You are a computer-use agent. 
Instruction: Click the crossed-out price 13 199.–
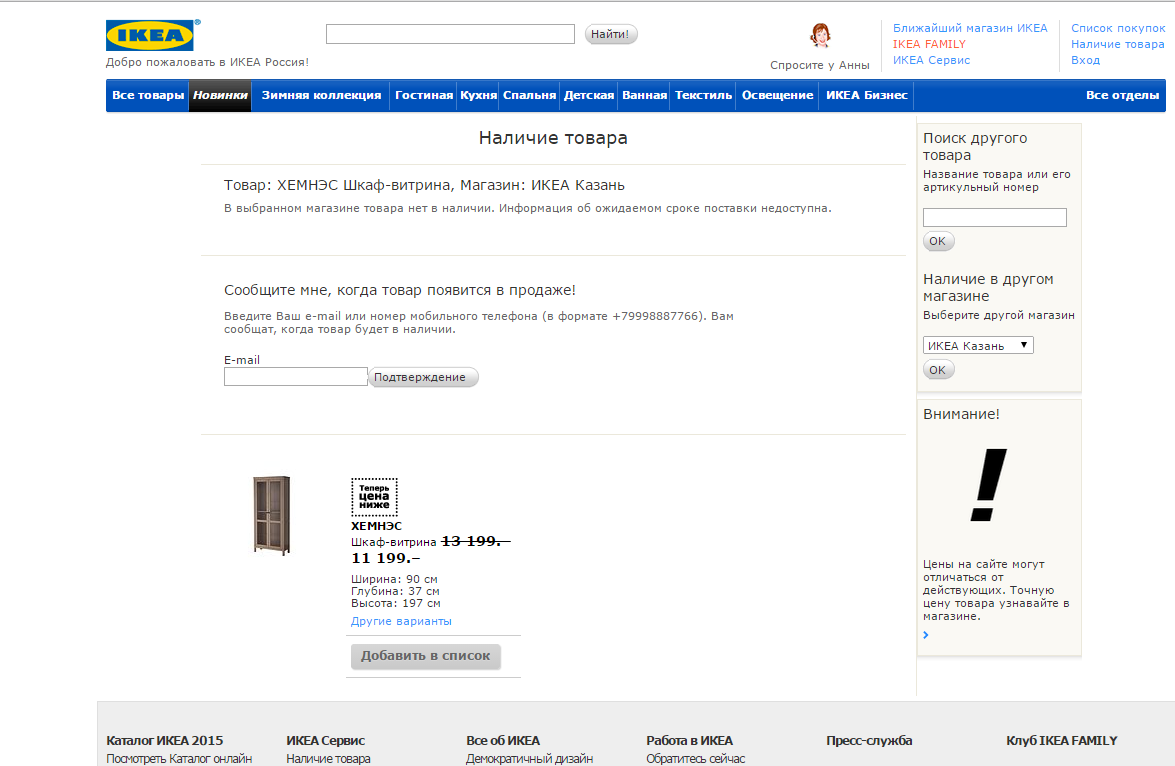(x=476, y=541)
